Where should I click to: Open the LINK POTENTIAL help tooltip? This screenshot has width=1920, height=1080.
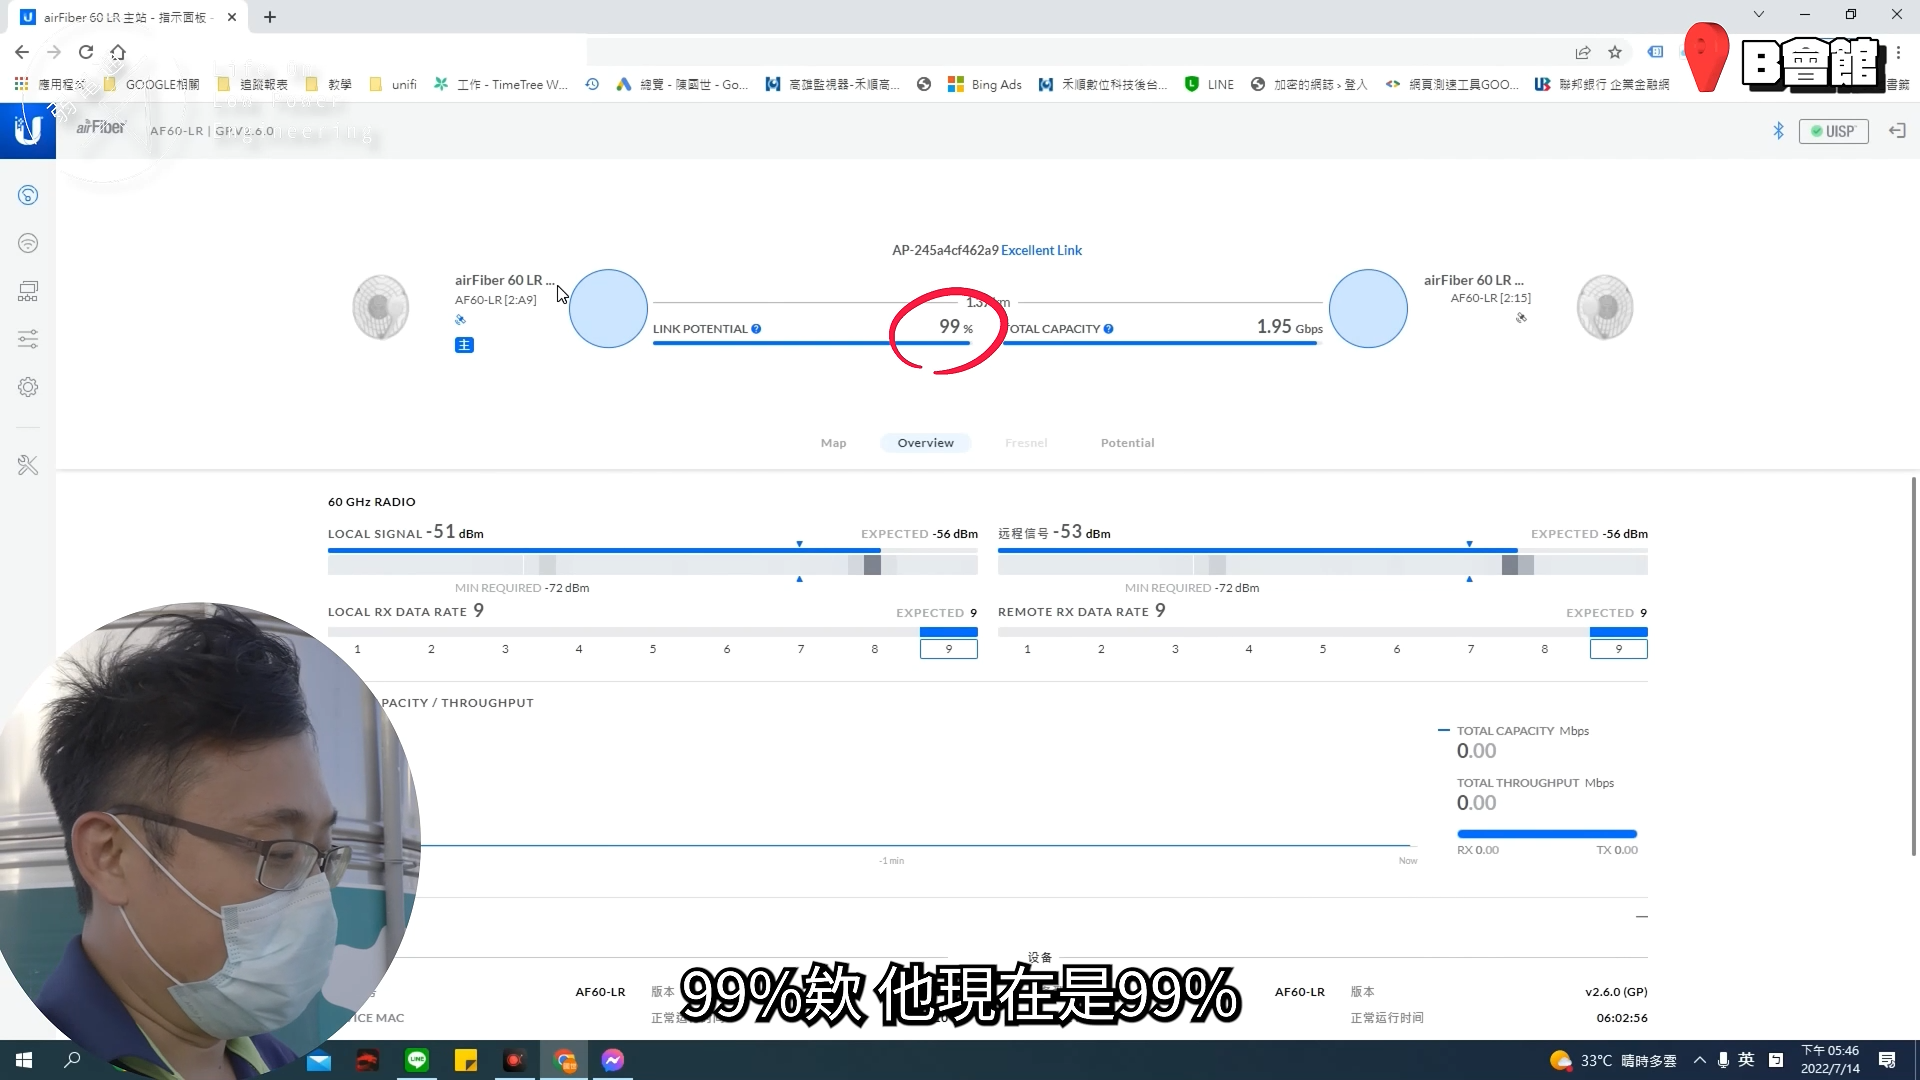coord(757,328)
